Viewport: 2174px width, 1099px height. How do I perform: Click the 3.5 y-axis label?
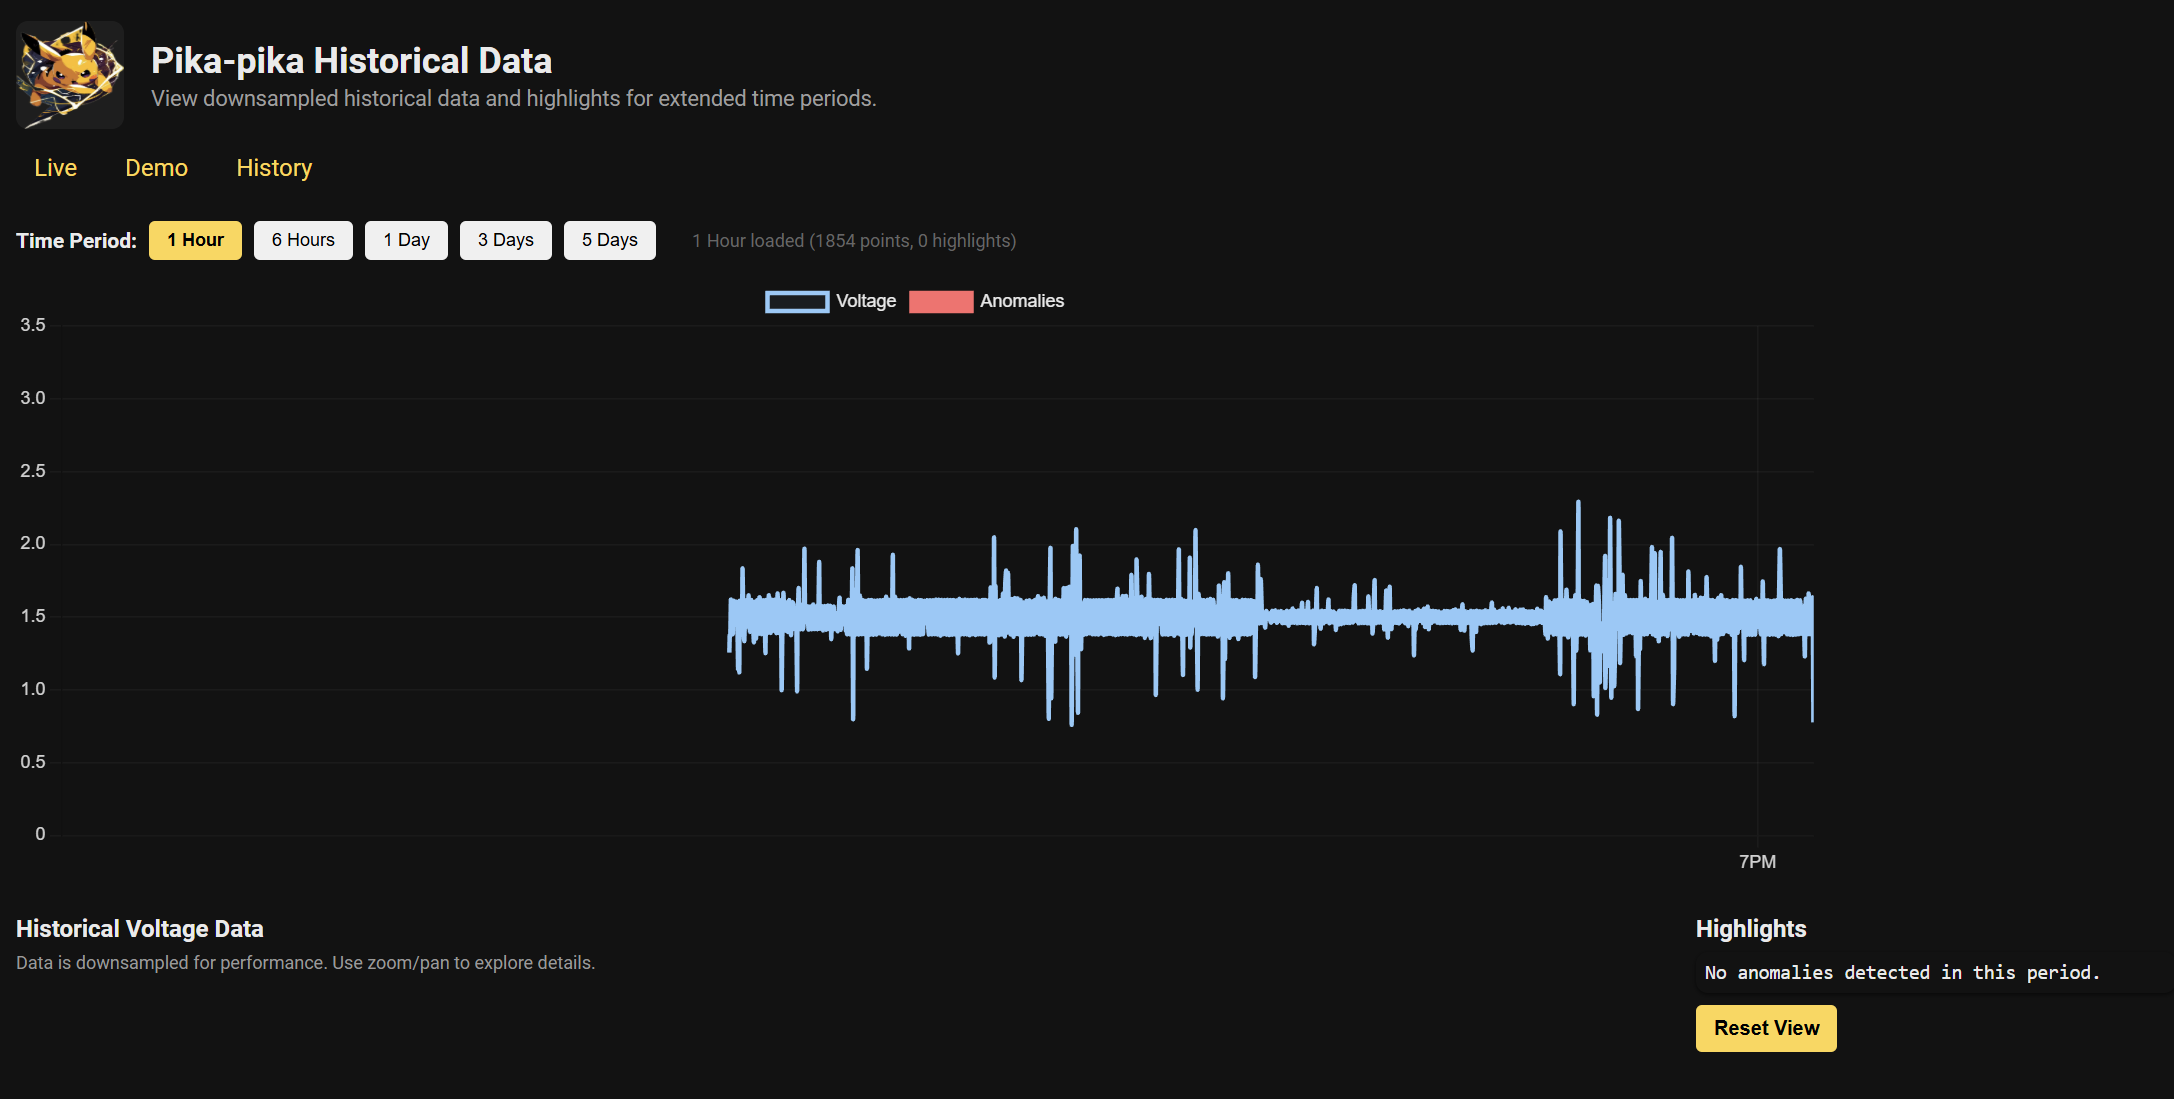[x=33, y=325]
